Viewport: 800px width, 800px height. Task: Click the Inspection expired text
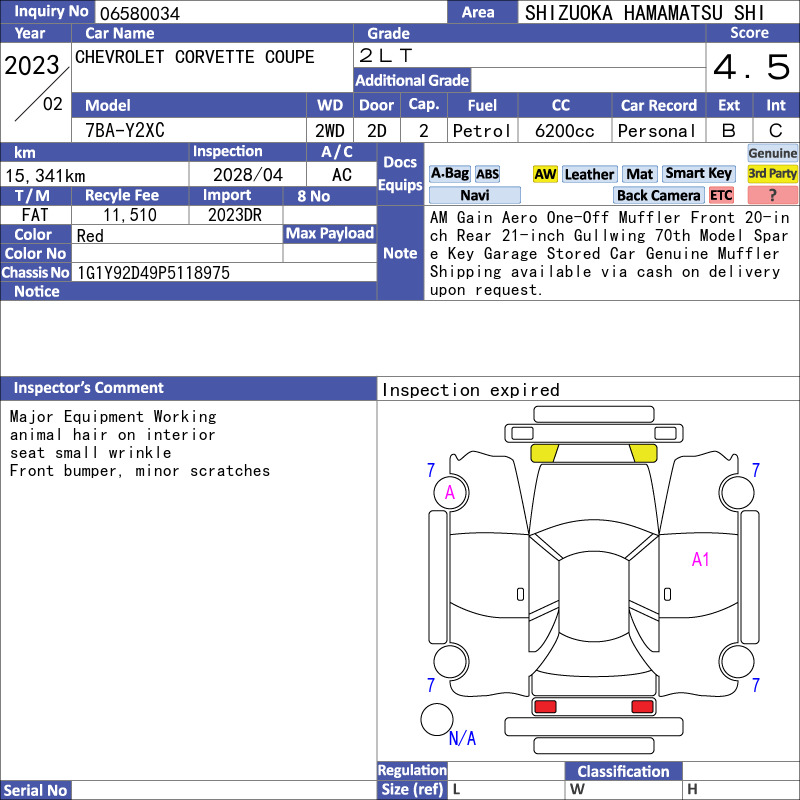coord(470,390)
